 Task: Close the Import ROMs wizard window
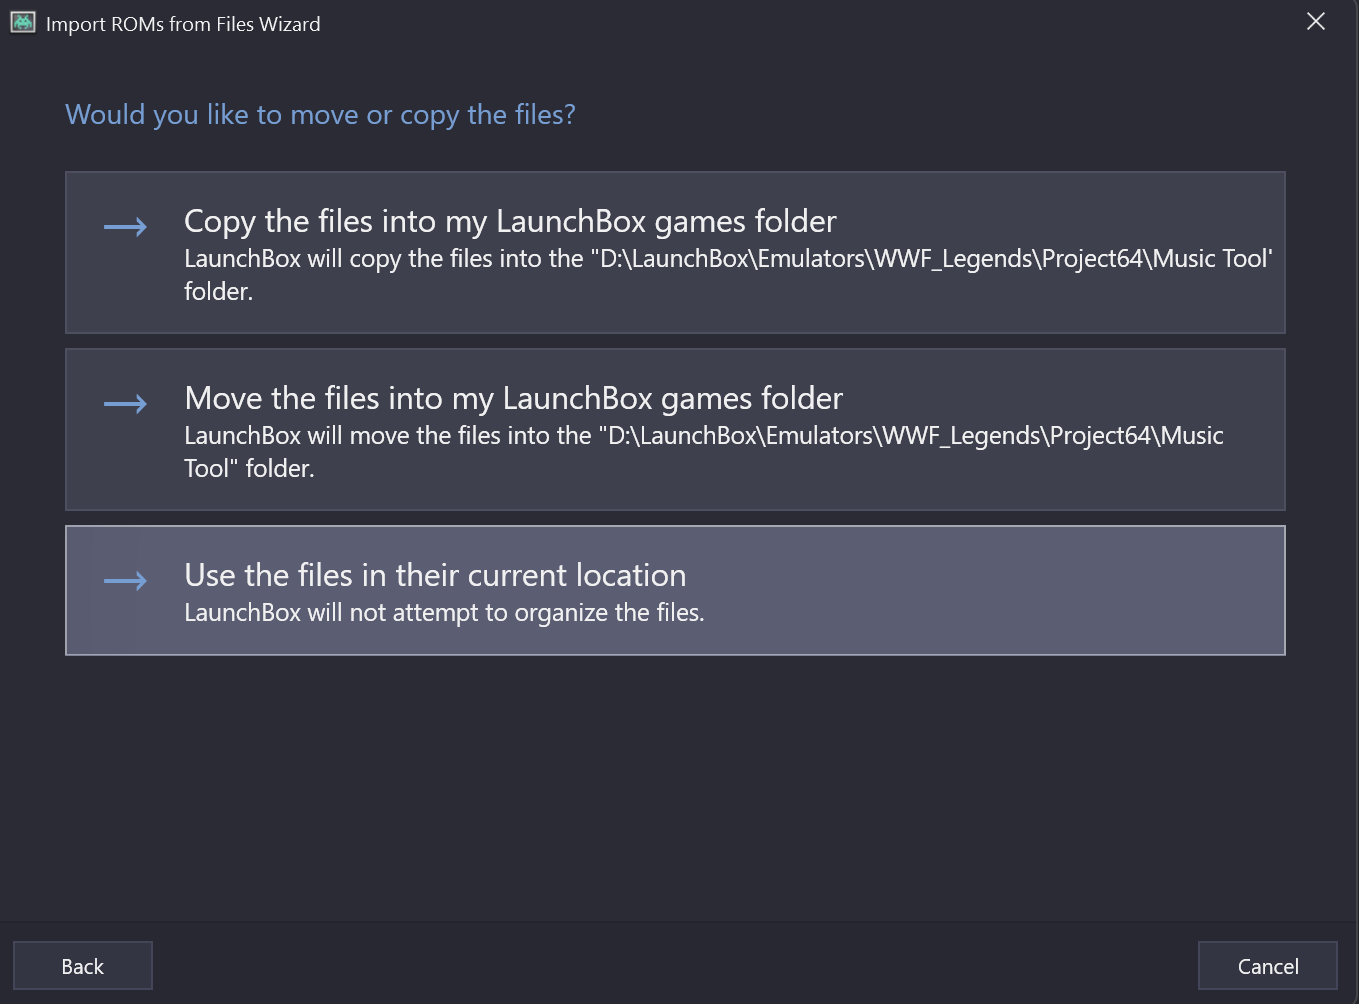(1316, 22)
